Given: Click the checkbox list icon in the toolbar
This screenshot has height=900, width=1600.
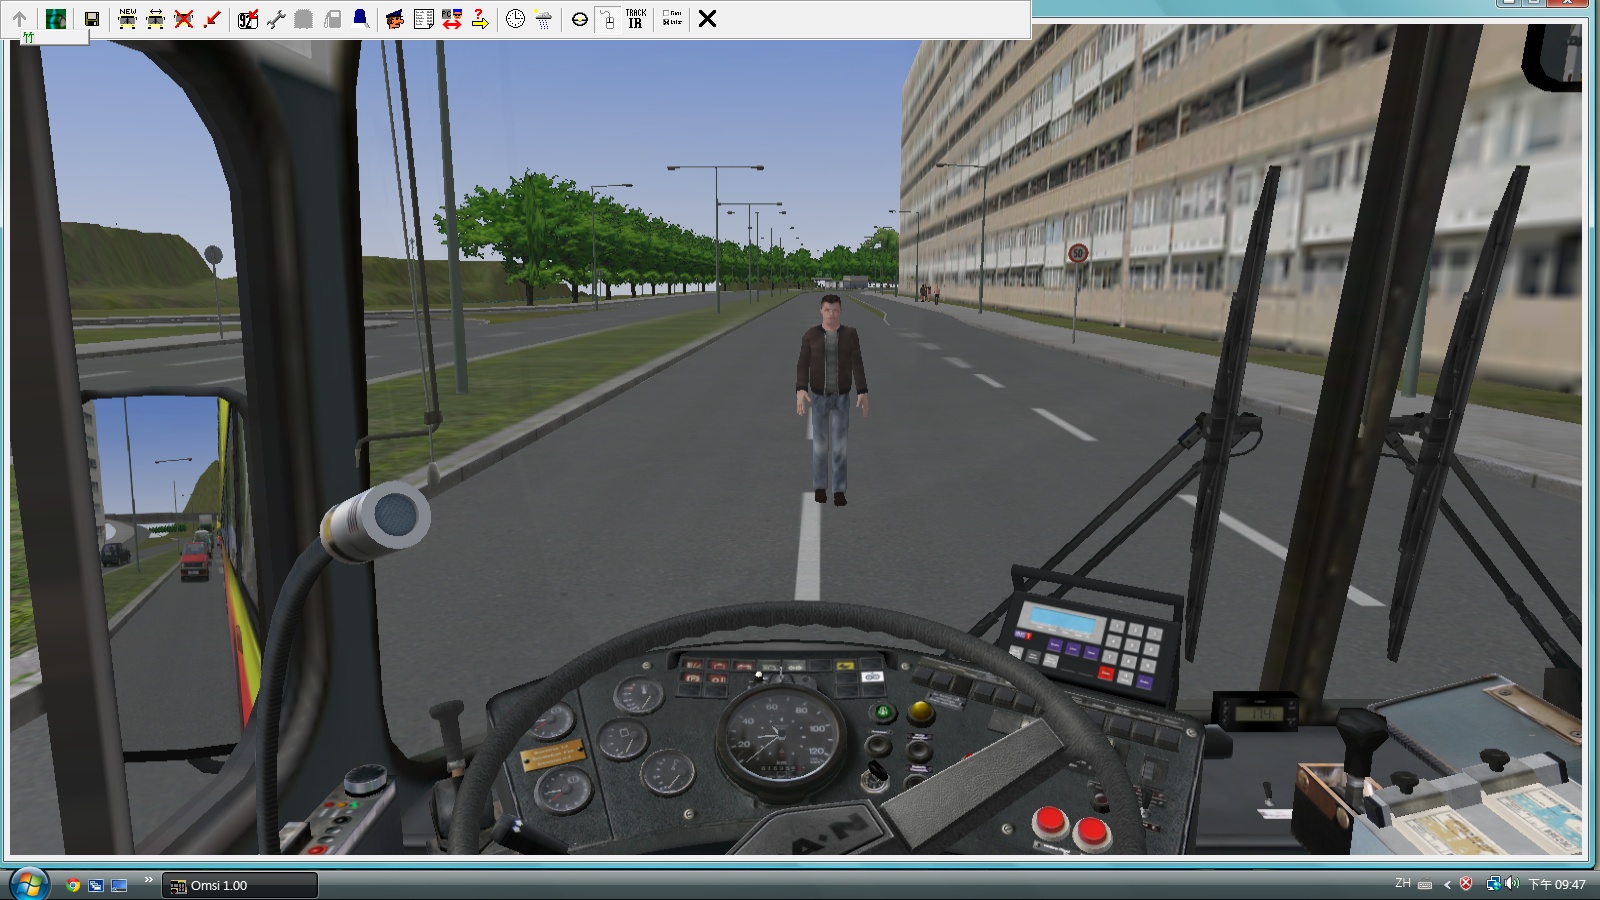Looking at the screenshot, I should (x=671, y=19).
